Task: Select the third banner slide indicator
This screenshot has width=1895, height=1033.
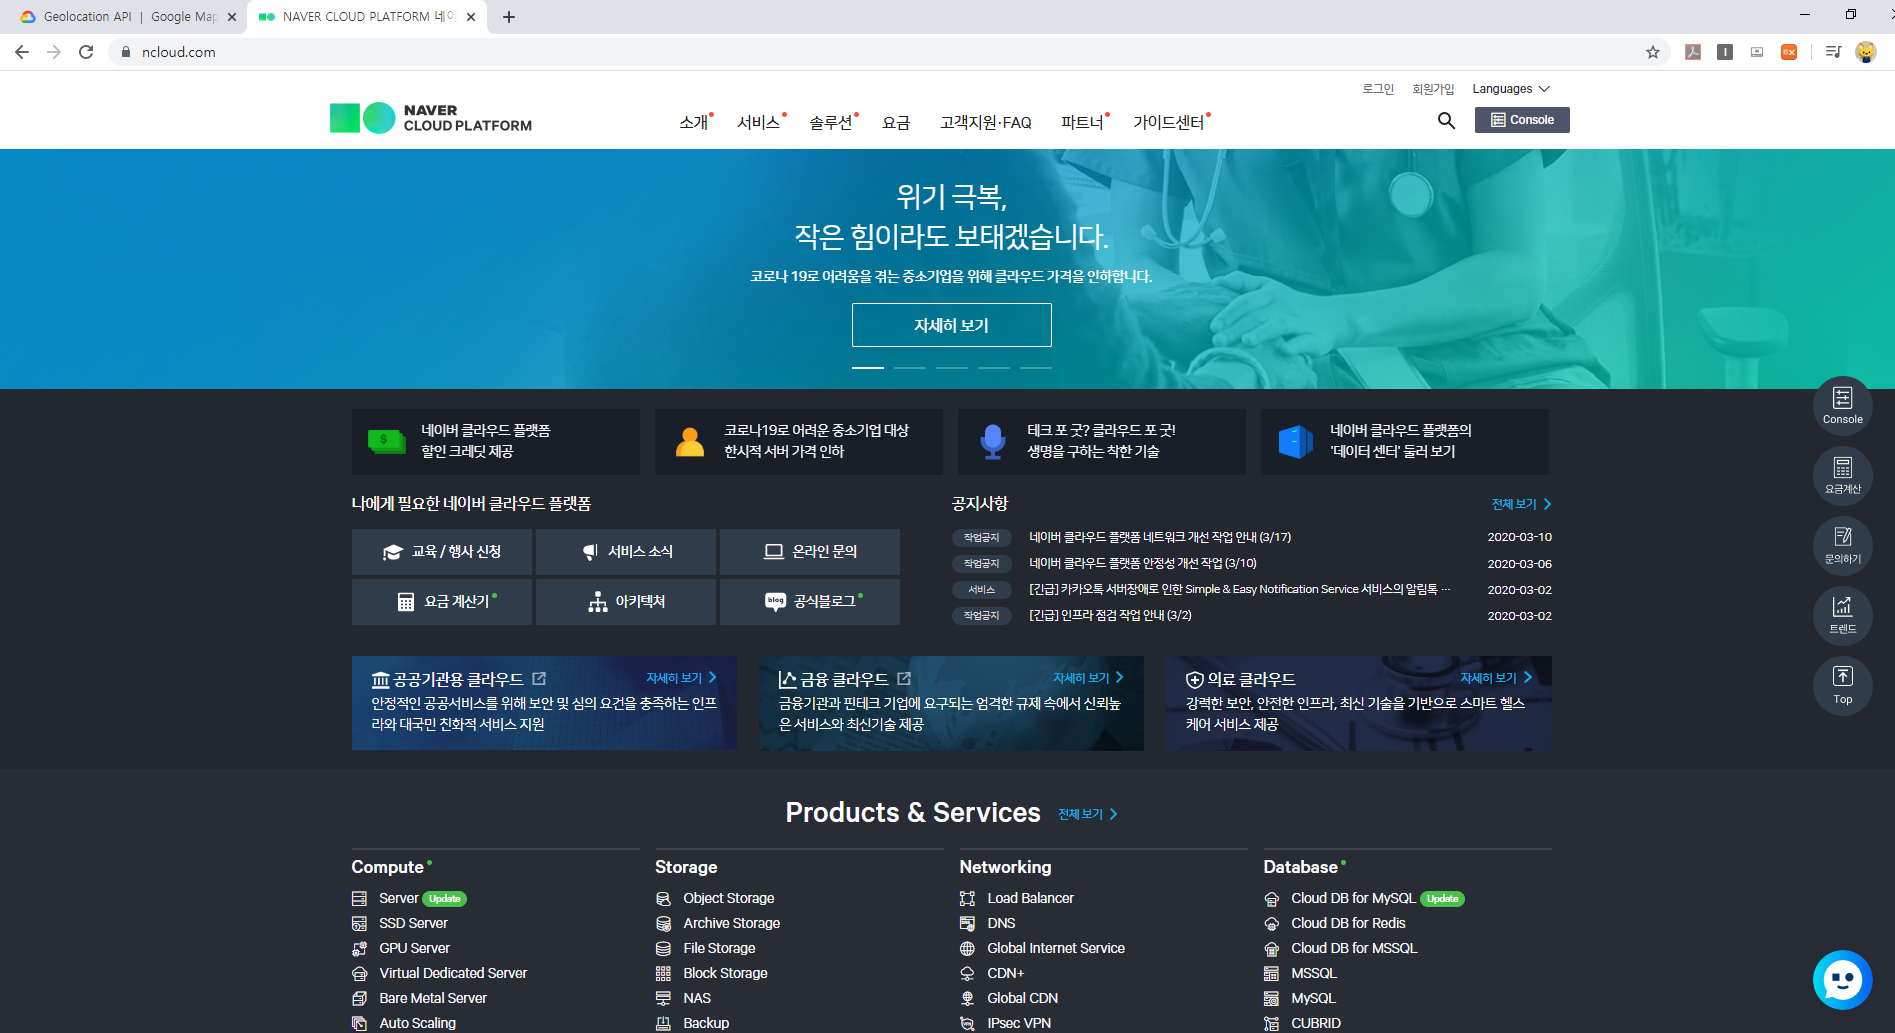Action: coord(952,367)
